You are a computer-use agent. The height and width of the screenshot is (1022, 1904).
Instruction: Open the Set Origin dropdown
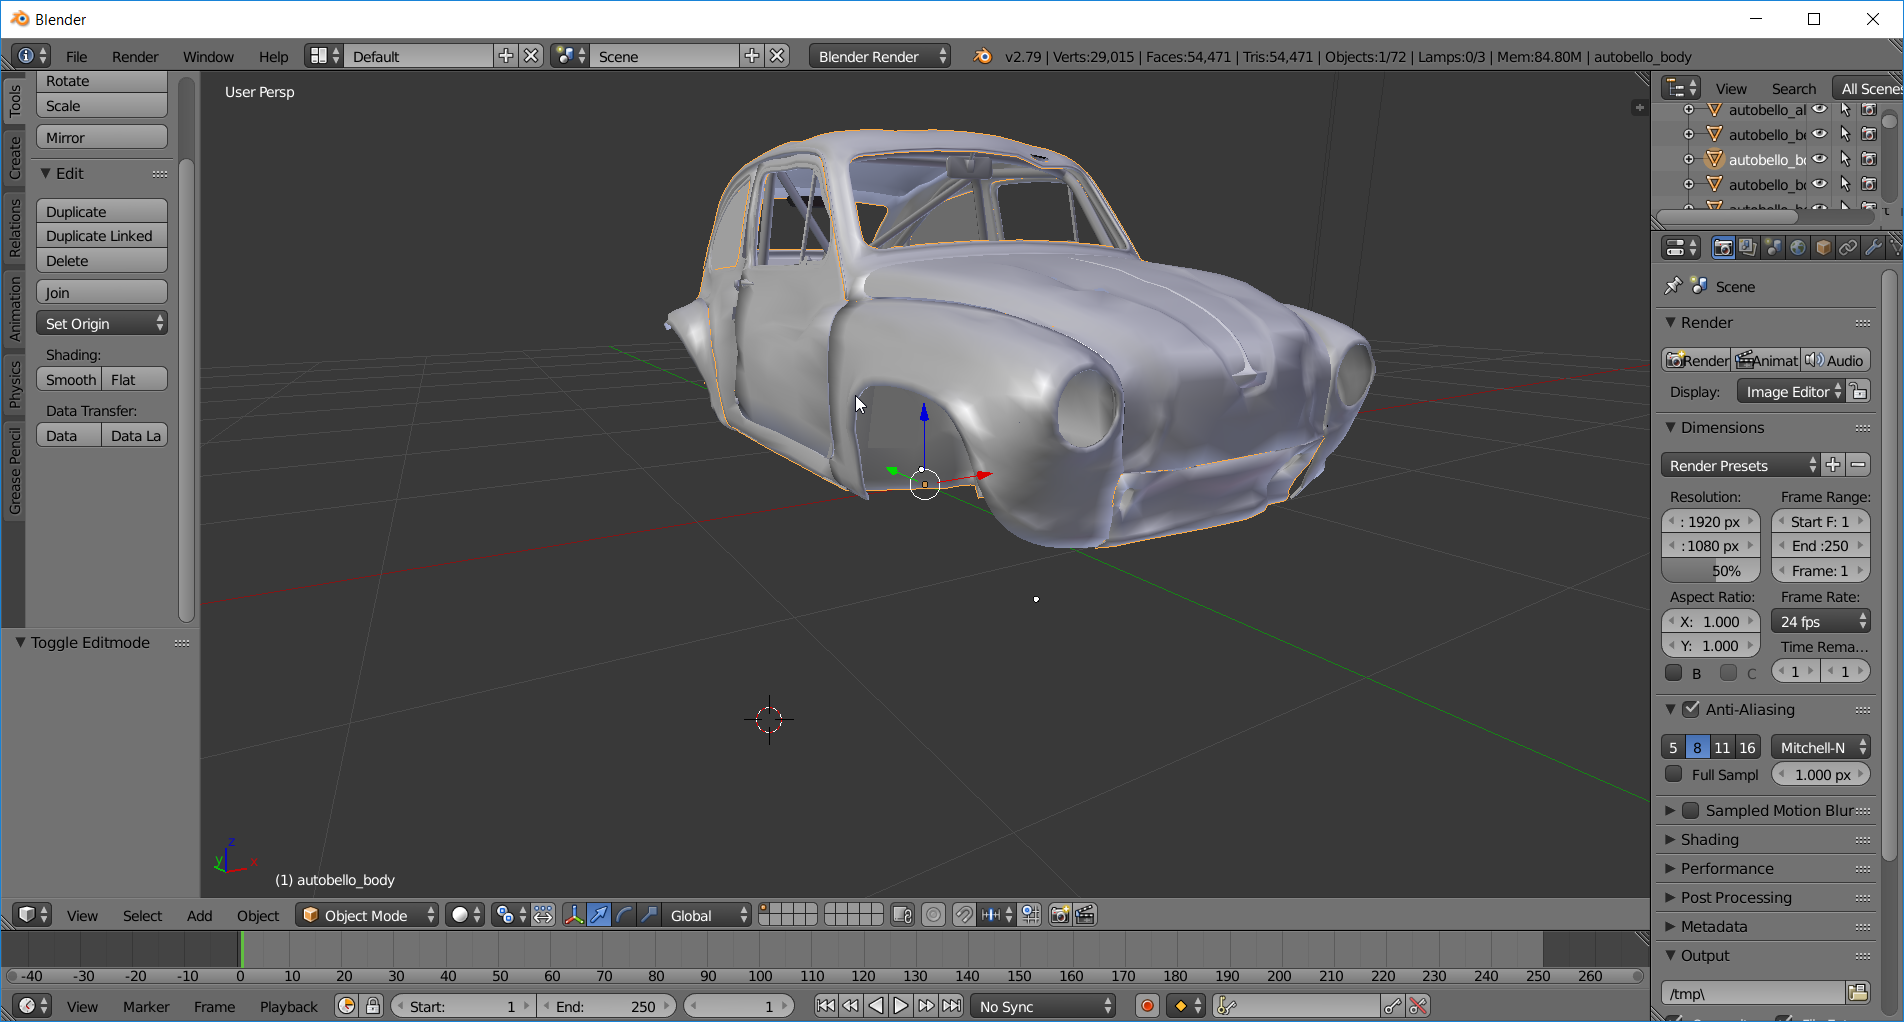[102, 324]
